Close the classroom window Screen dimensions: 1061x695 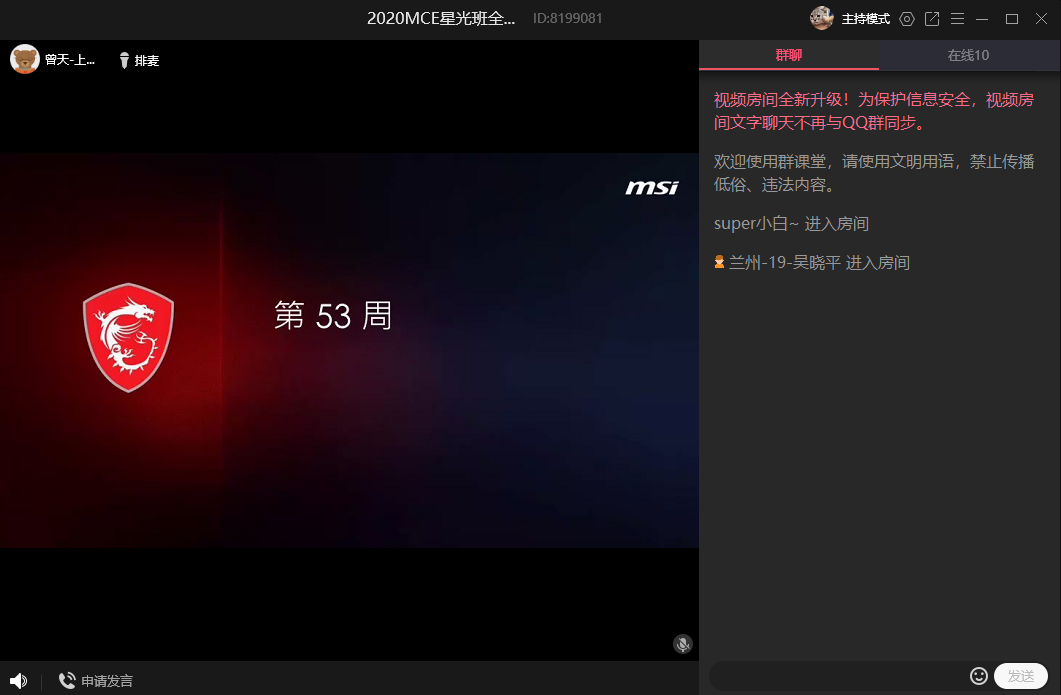1041,19
